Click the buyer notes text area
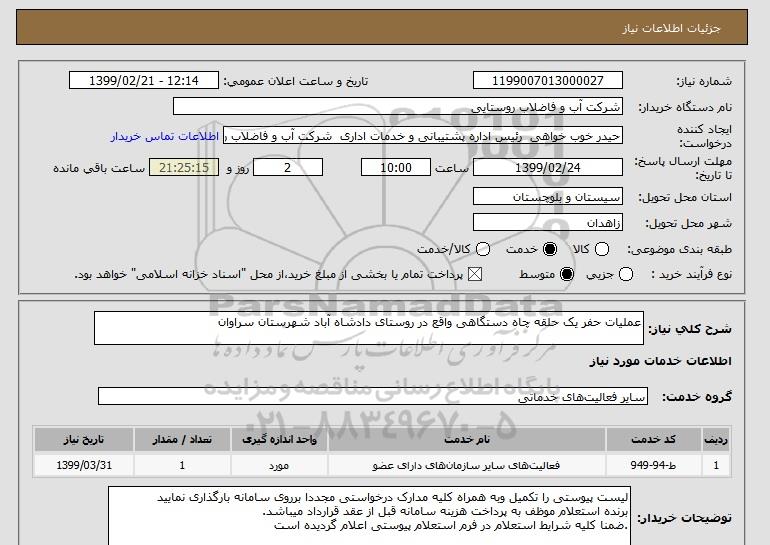The image size is (770, 545). click(x=369, y=516)
